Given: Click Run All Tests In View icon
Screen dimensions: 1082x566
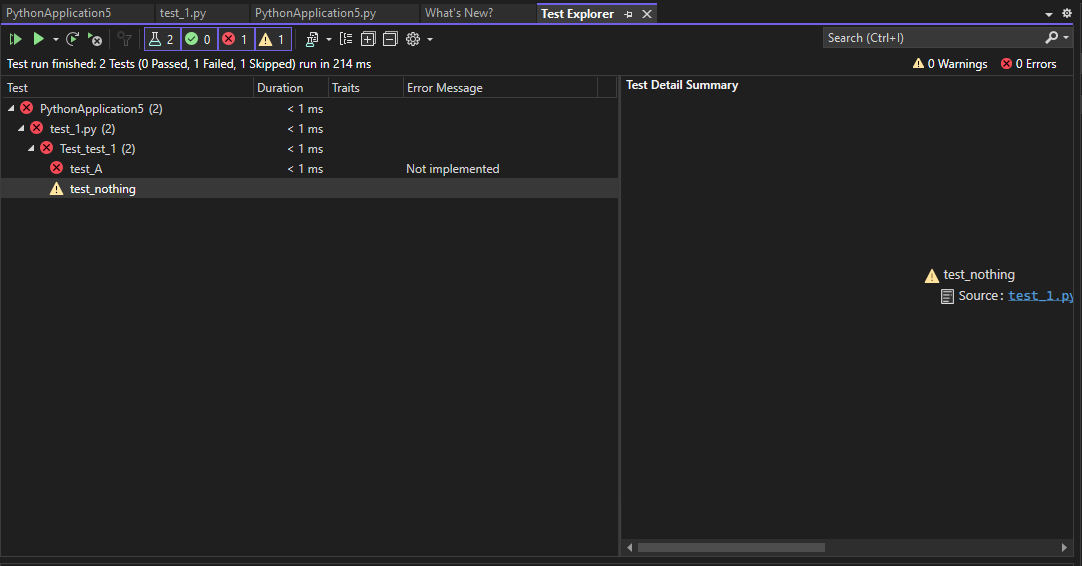Looking at the screenshot, I should click(x=15, y=39).
